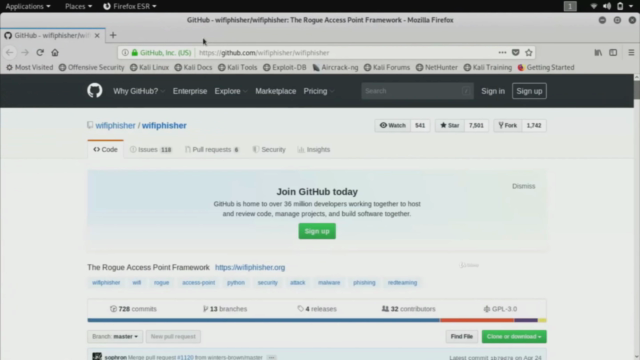Open Exploit-DB bookmark
The image size is (640, 360).
(284, 67)
